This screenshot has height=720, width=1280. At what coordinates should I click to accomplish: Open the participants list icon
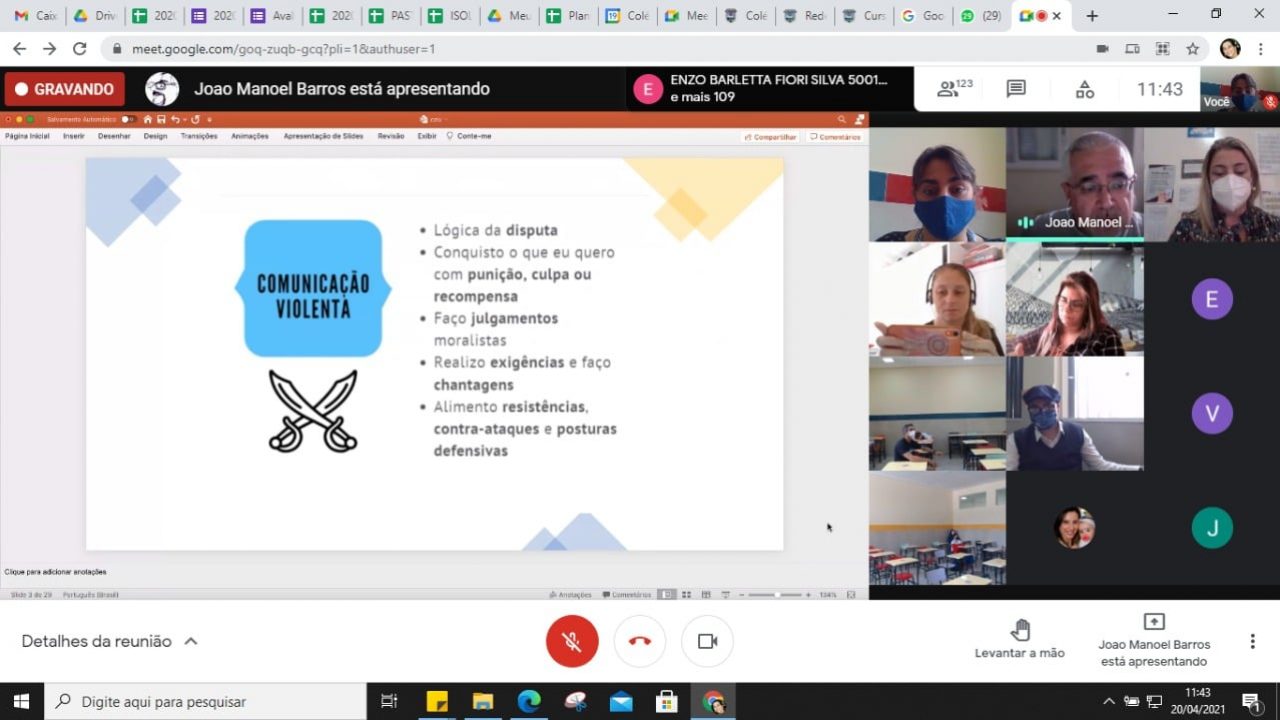(953, 89)
